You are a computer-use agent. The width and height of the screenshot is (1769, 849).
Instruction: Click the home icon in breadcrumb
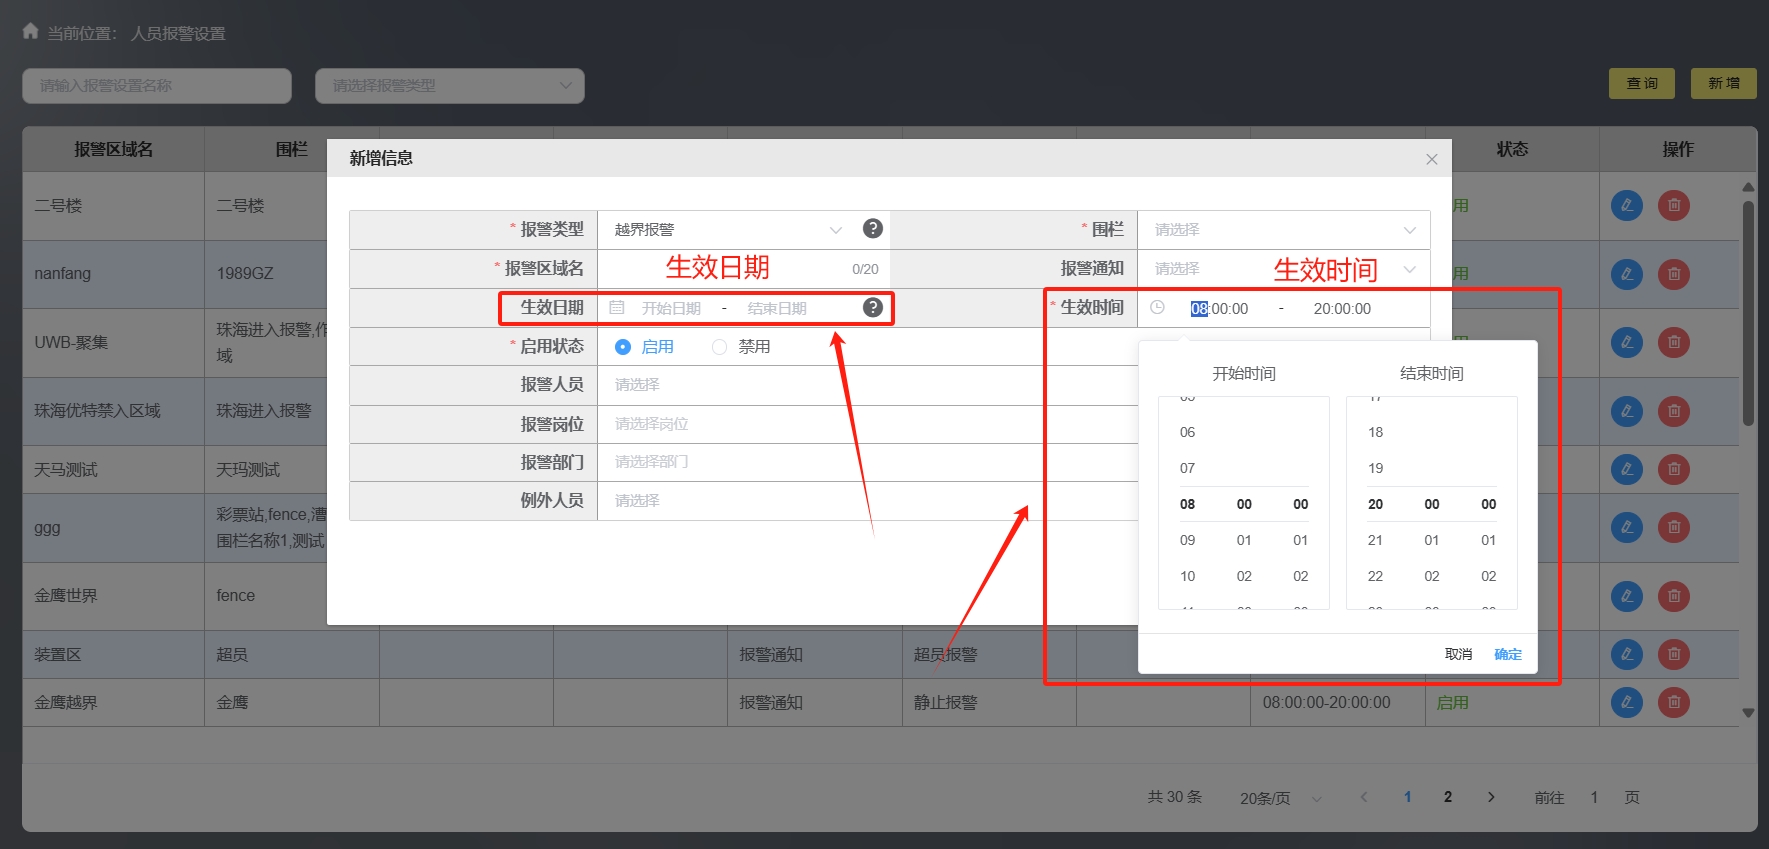pyautogui.click(x=31, y=32)
